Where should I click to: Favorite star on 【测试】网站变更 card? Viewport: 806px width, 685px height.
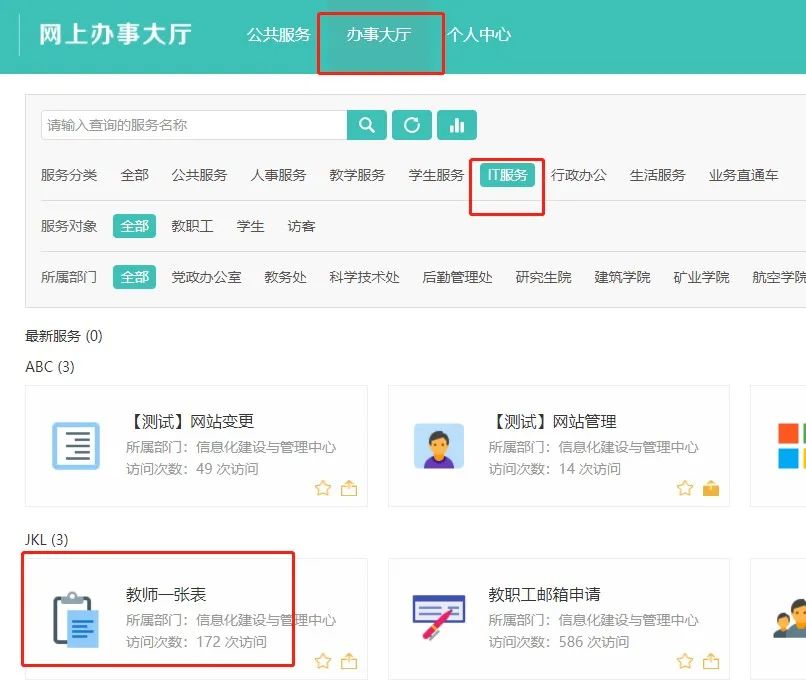tap(323, 488)
